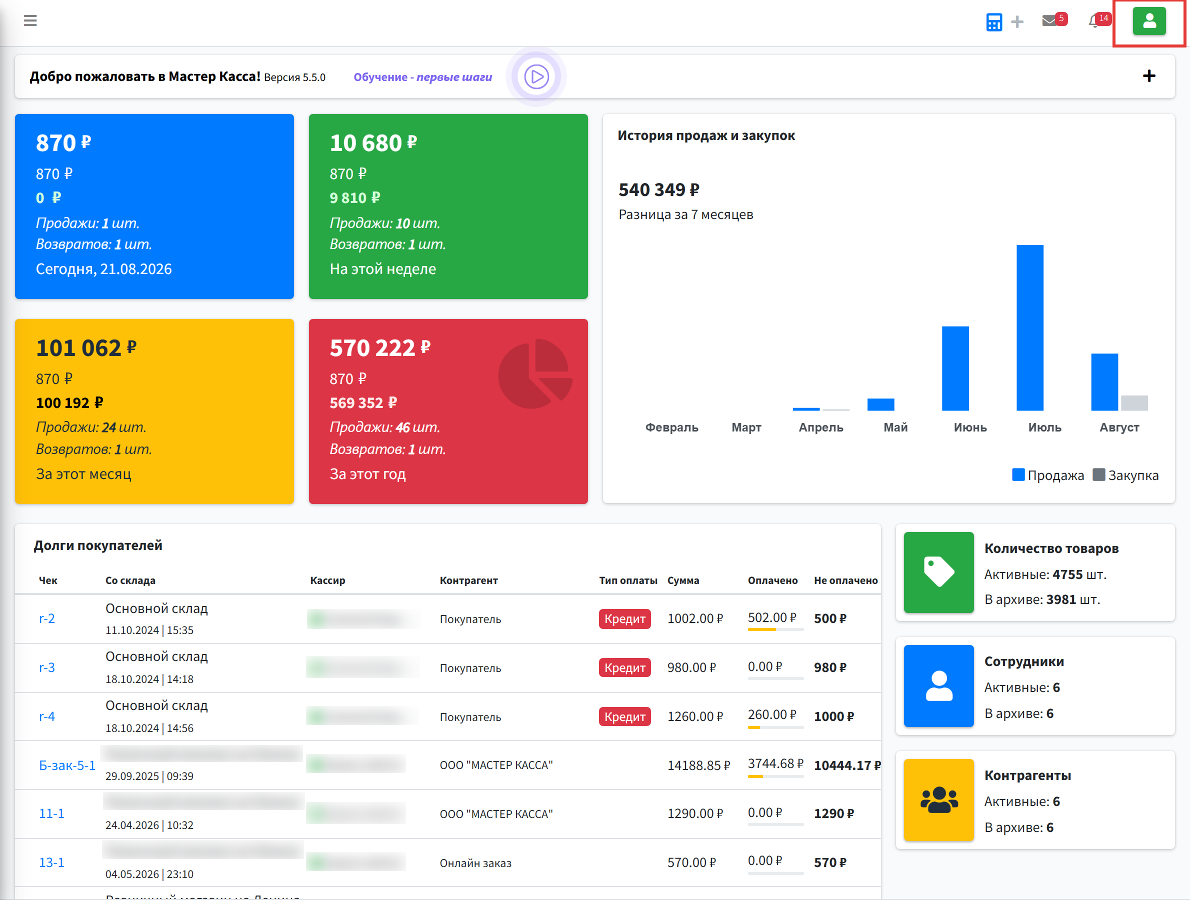
Task: Click the pie chart icon on yearly card
Action: [x=535, y=373]
